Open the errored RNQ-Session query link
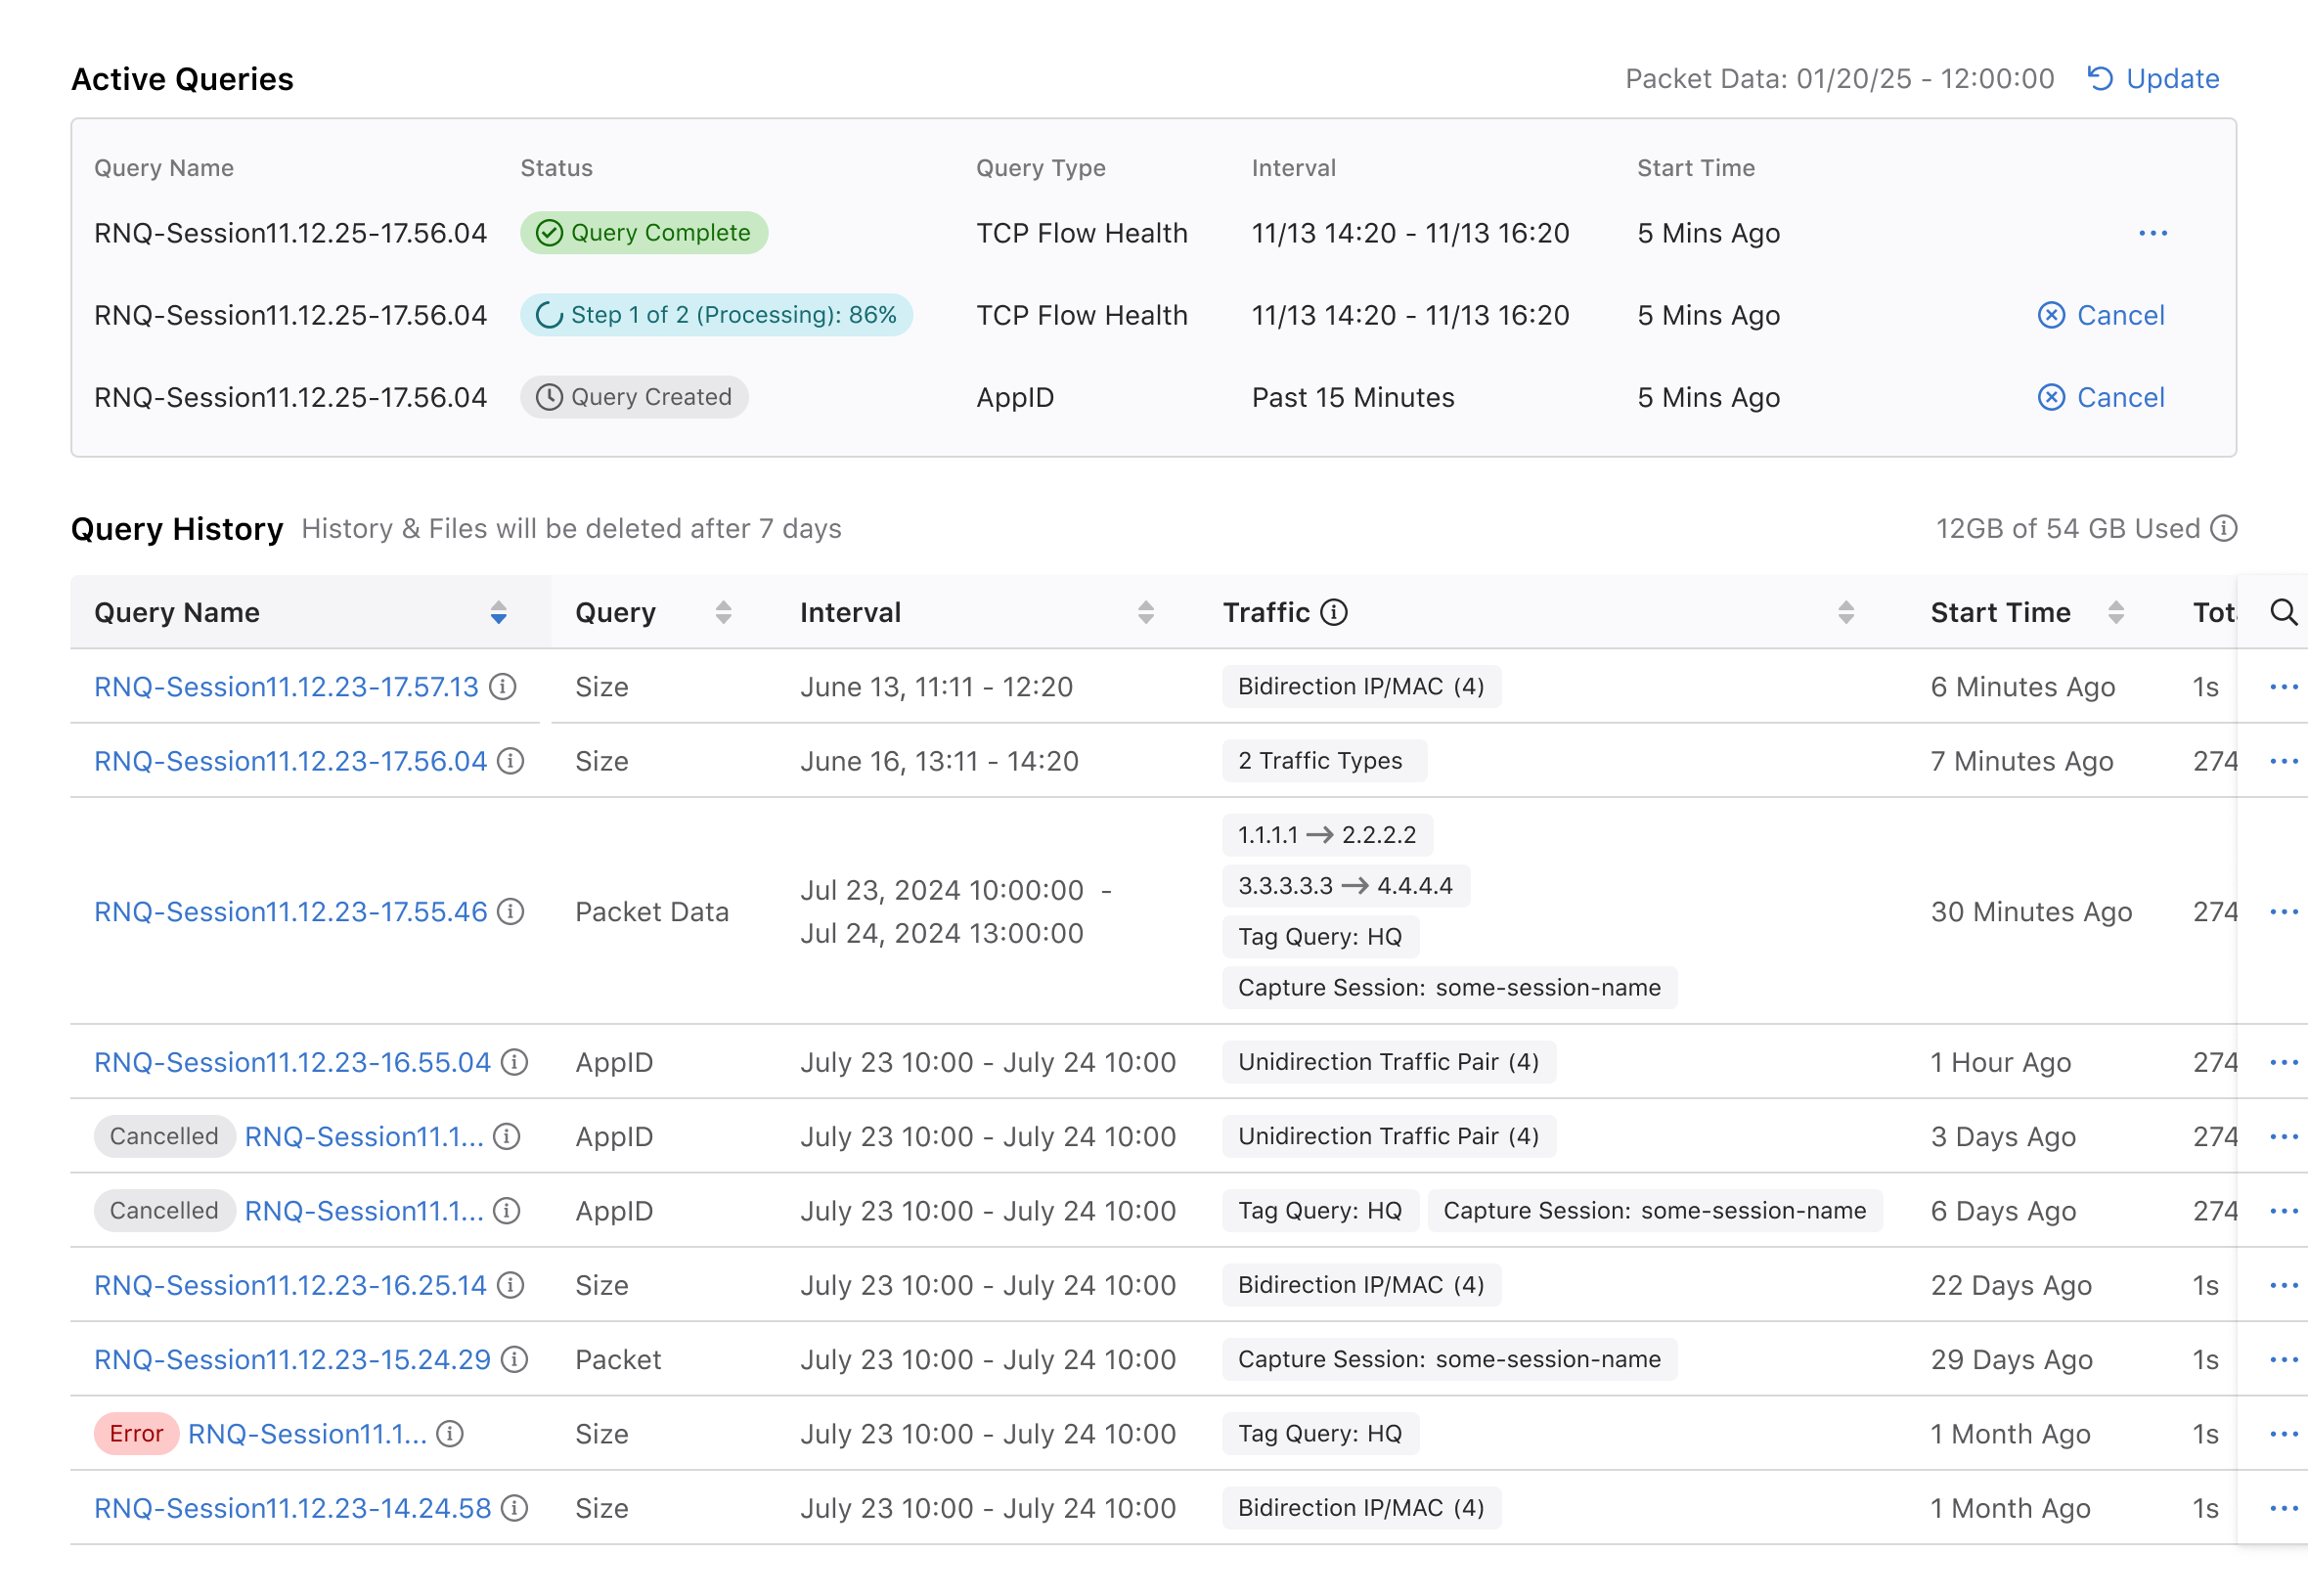 pyautogui.click(x=307, y=1434)
